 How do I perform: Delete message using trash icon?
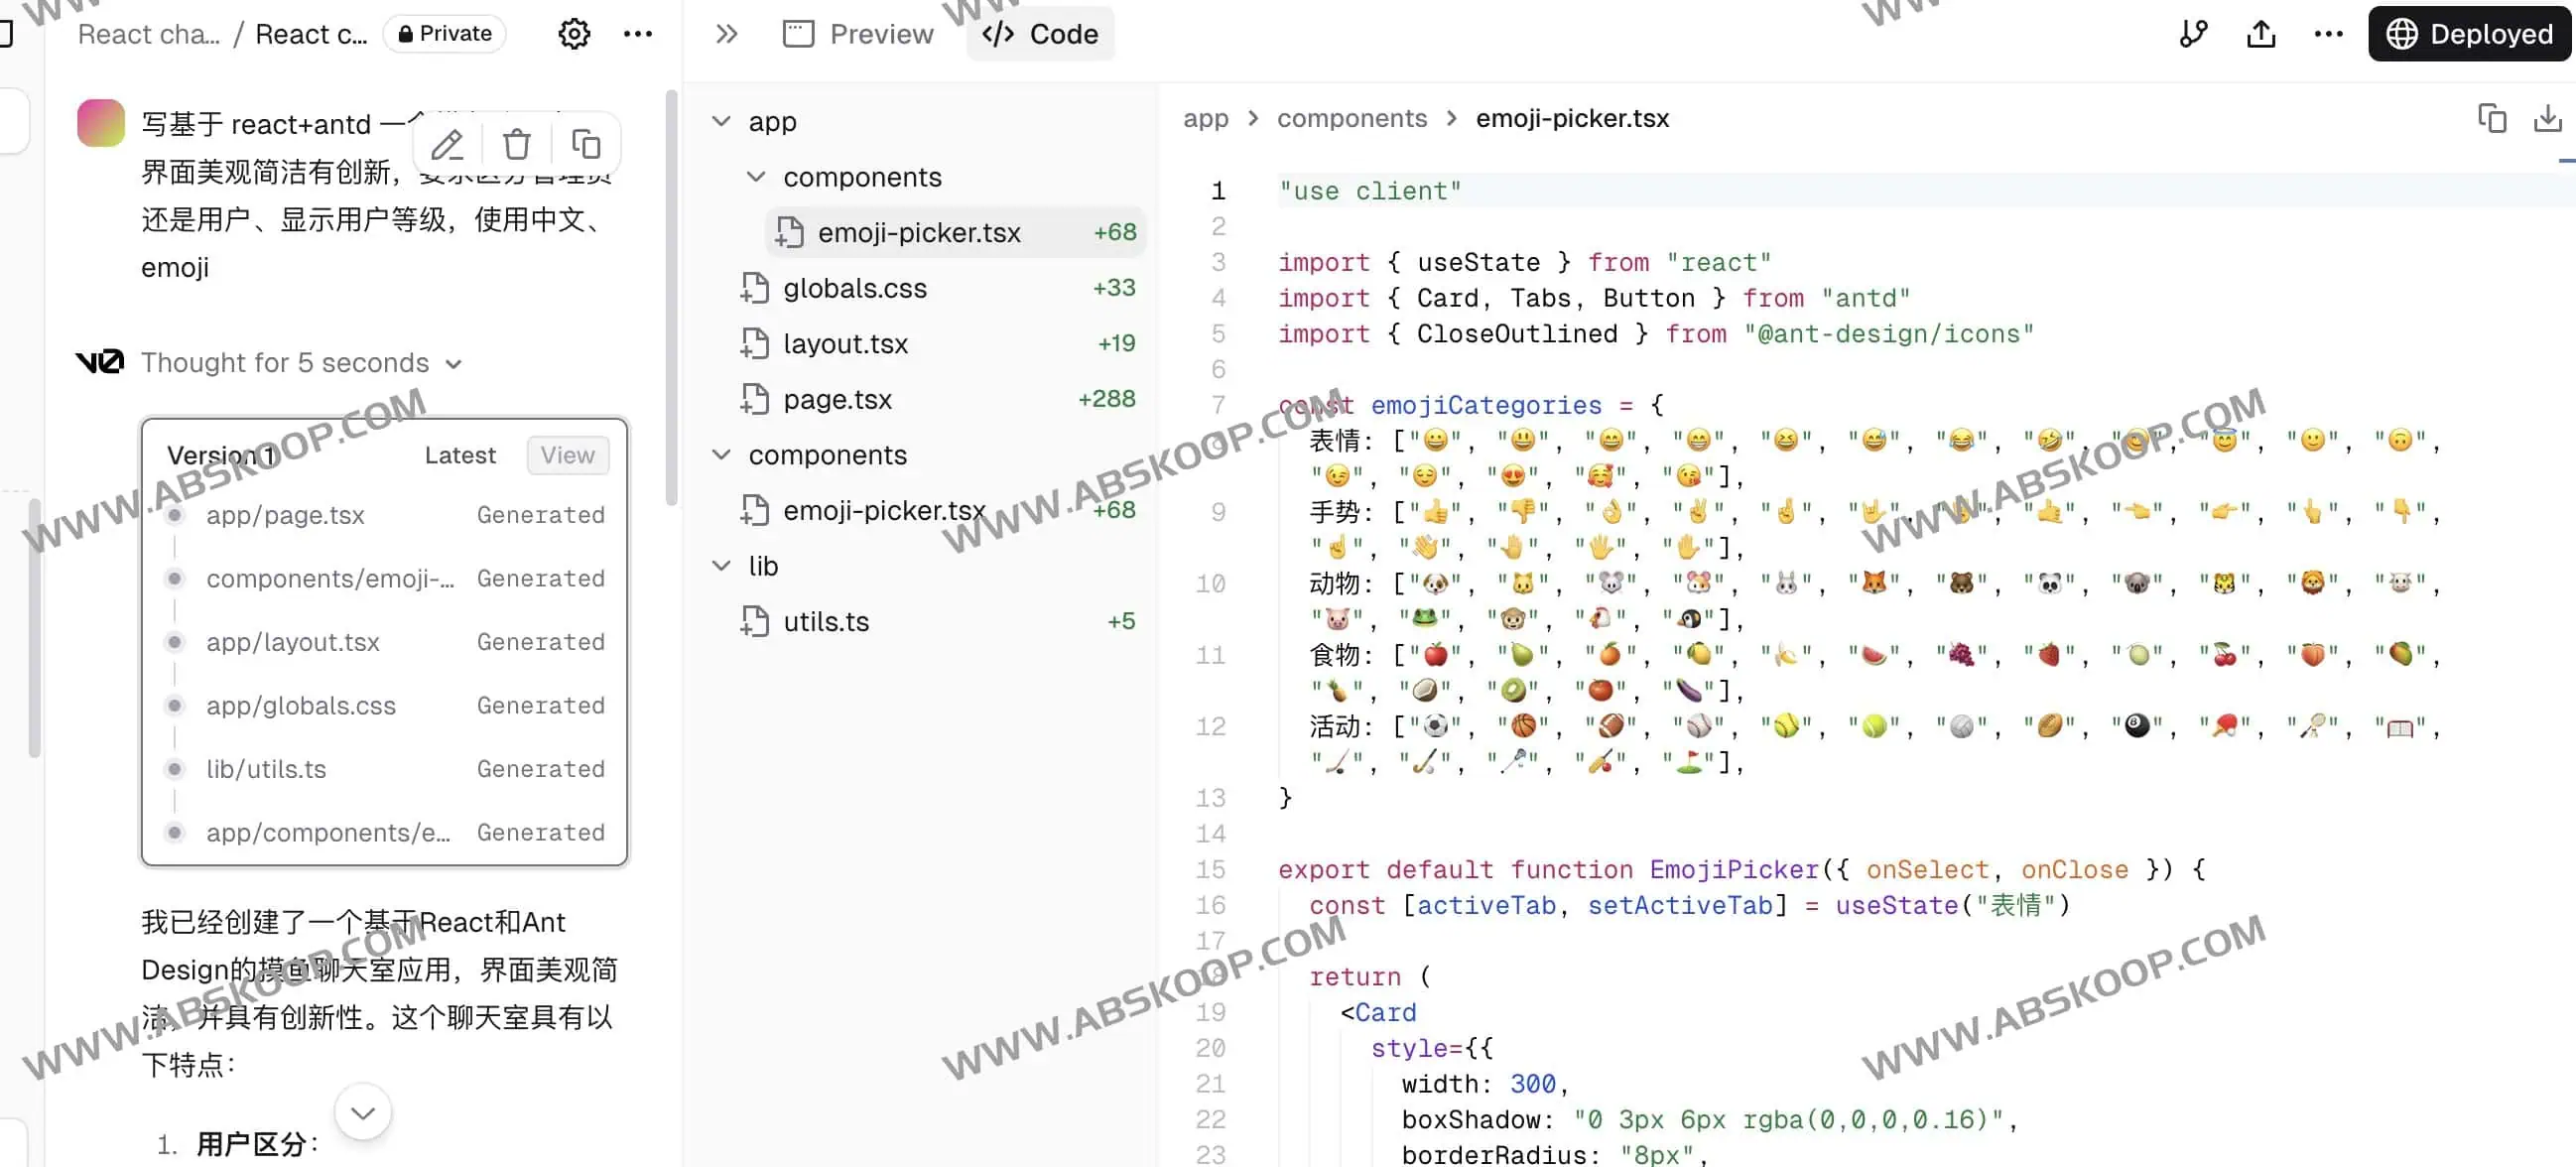(x=516, y=145)
